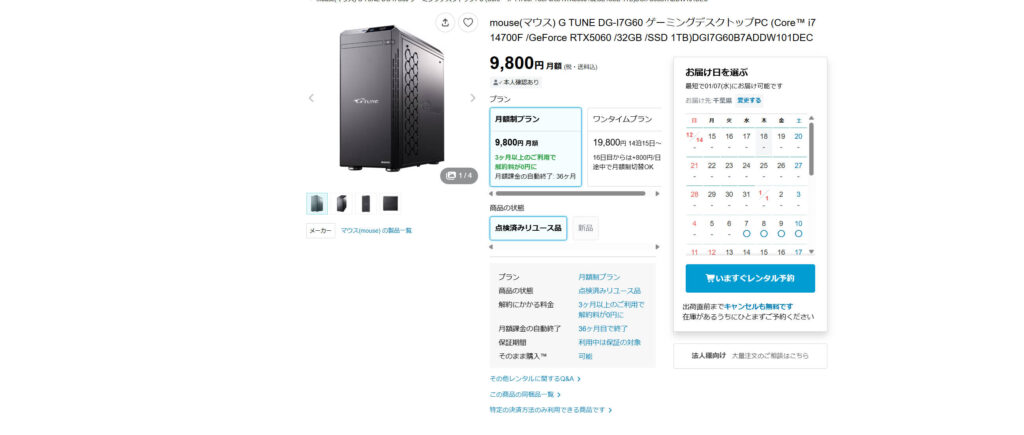1024x435 pixels.
Task: Expand その他レンタルに関するQ&A link
Action: [x=535, y=379]
